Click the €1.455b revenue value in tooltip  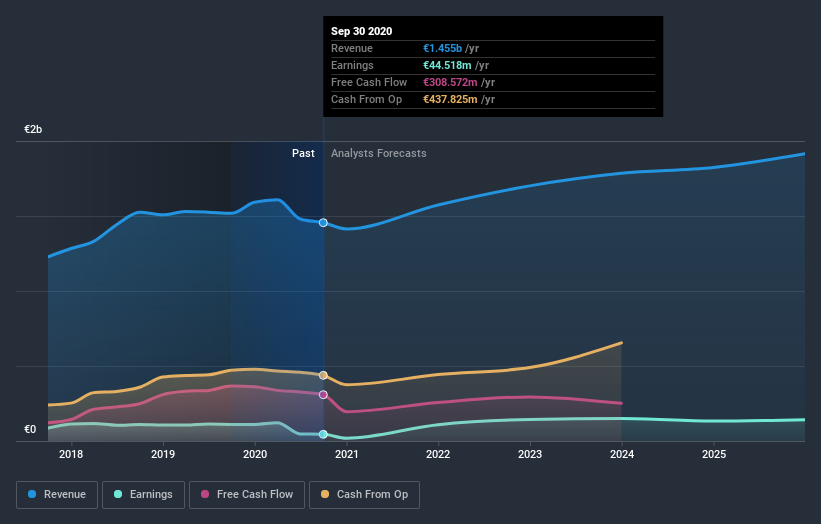click(x=442, y=48)
